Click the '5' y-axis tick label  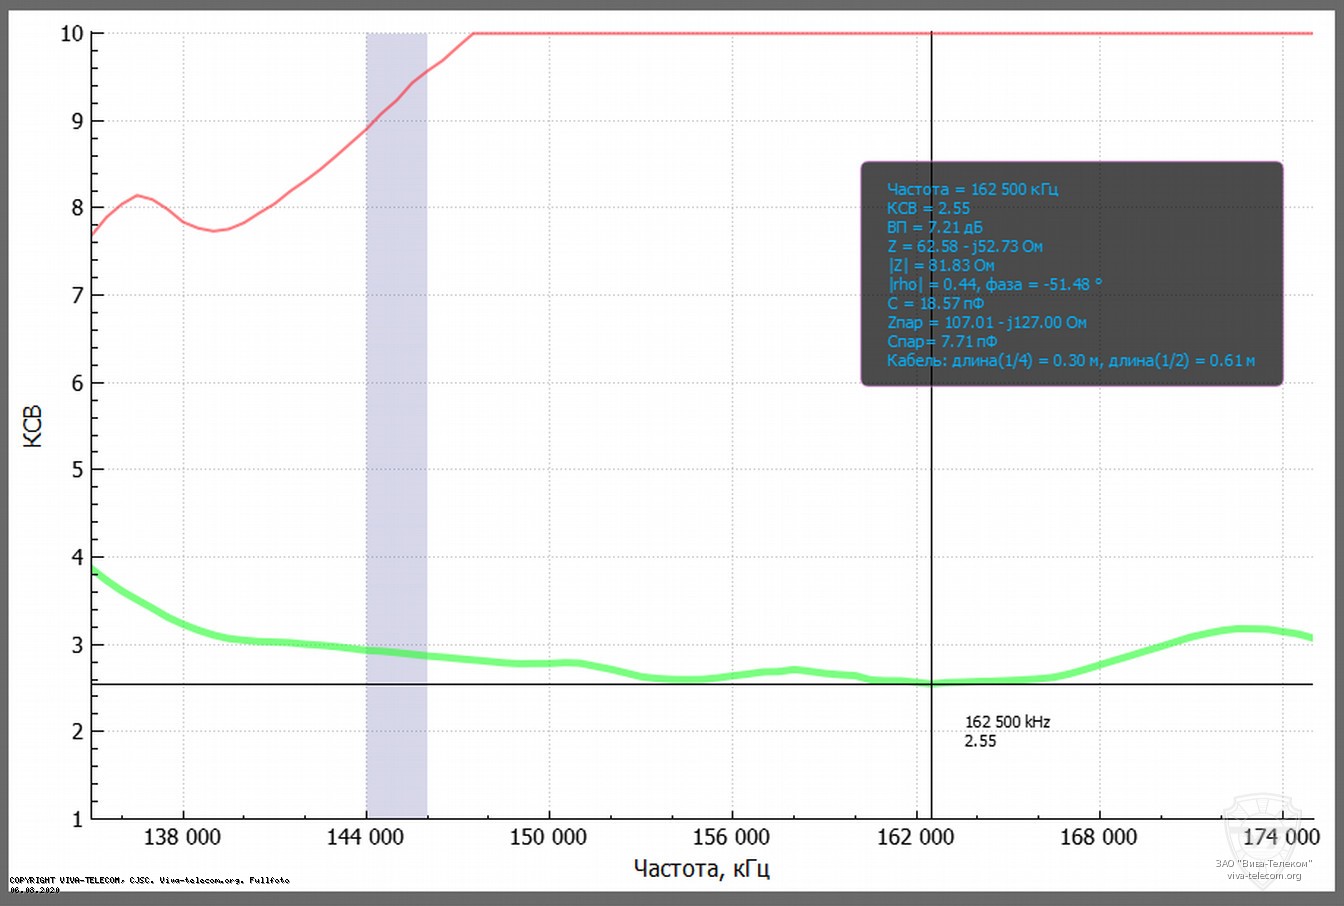(76, 470)
